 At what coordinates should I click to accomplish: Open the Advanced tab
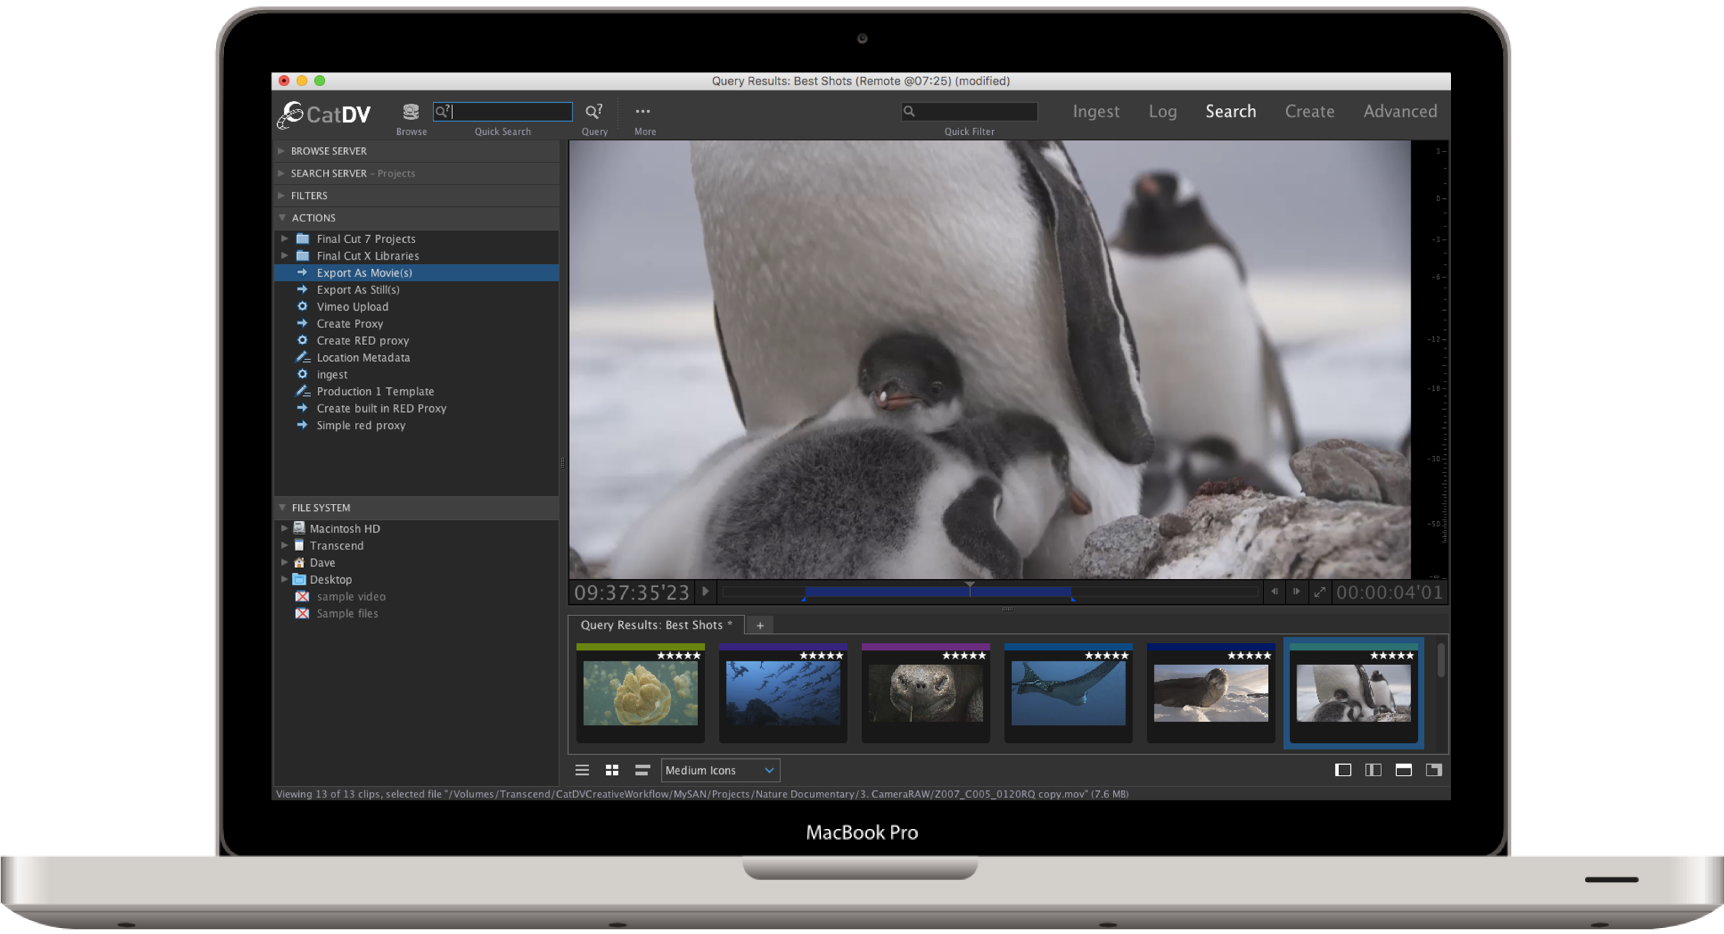[1400, 112]
